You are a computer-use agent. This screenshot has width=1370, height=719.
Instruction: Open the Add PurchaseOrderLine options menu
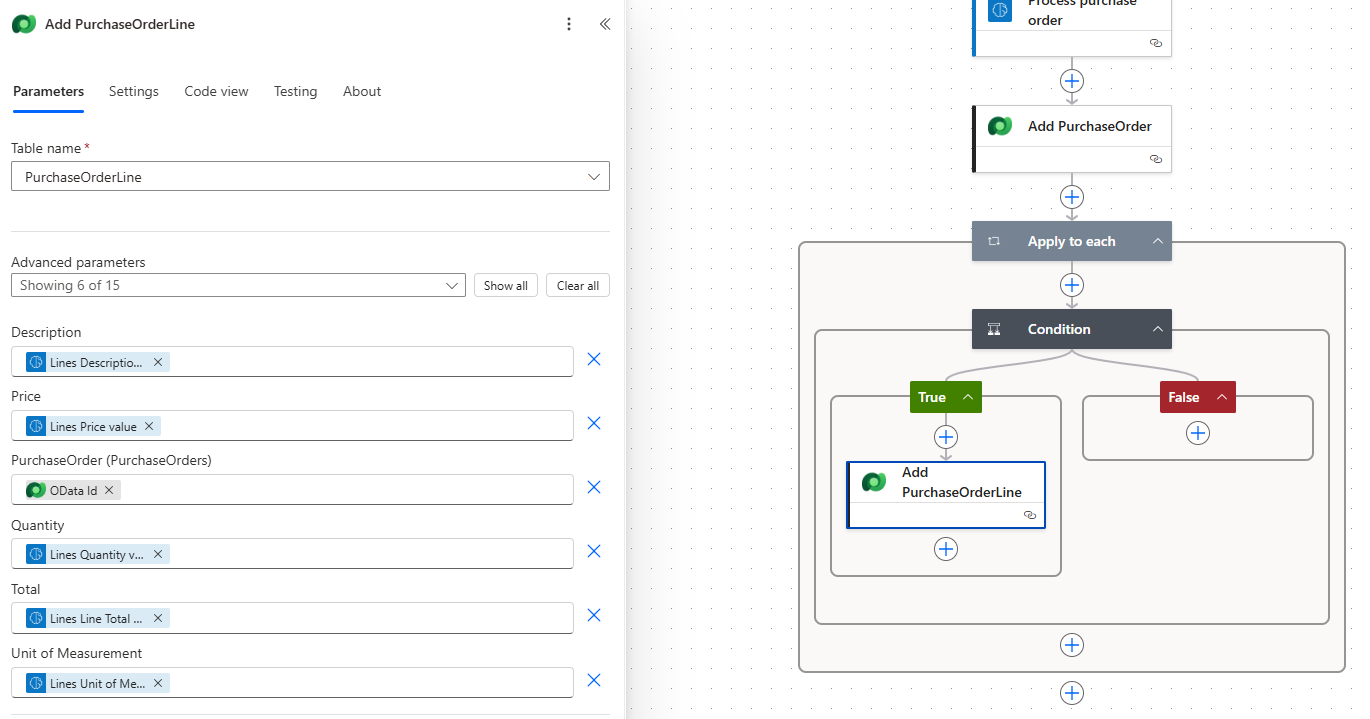pyautogui.click(x=569, y=24)
